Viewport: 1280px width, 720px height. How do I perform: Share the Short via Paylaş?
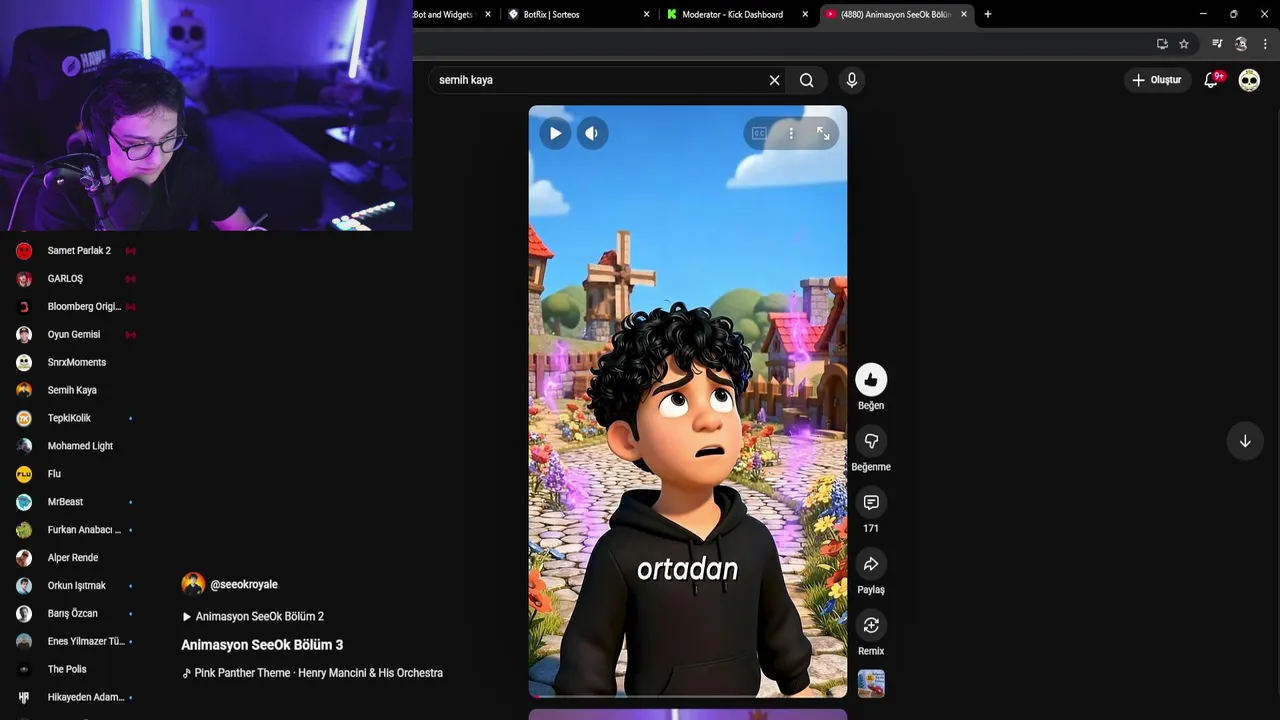(x=871, y=564)
